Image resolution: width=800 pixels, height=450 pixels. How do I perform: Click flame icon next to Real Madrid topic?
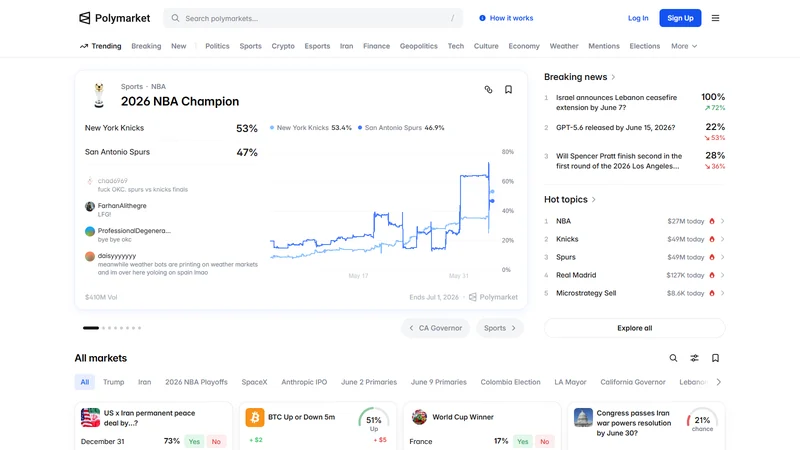[x=712, y=275]
